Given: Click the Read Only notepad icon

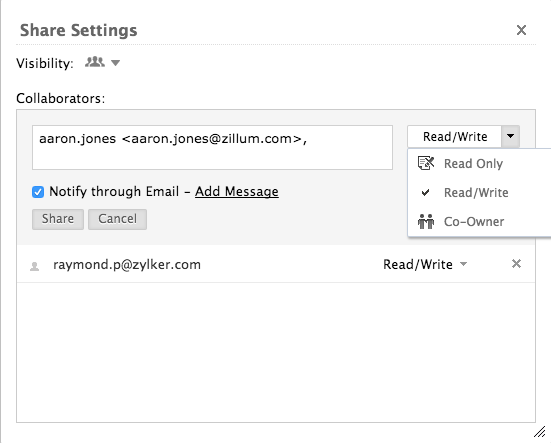Looking at the screenshot, I should tap(426, 163).
